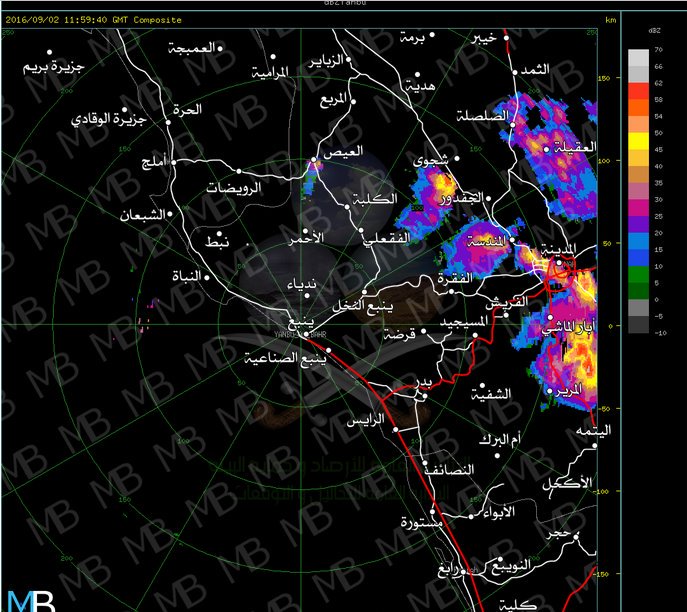Click the lightest gray swatch below 70 dBZ
This screenshot has height=612, width=687.
638,58
